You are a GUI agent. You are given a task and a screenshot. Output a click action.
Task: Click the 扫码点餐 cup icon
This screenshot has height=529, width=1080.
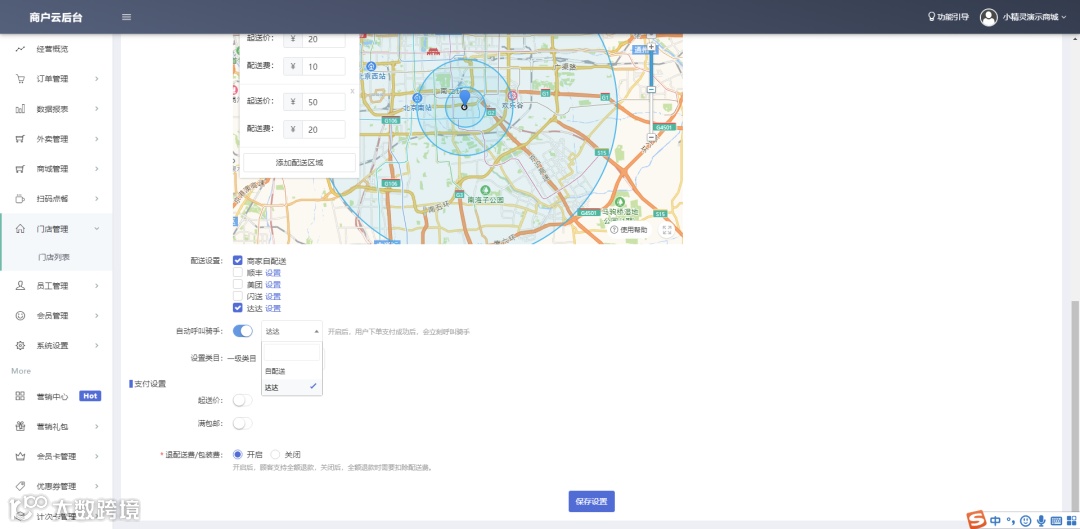pos(21,198)
